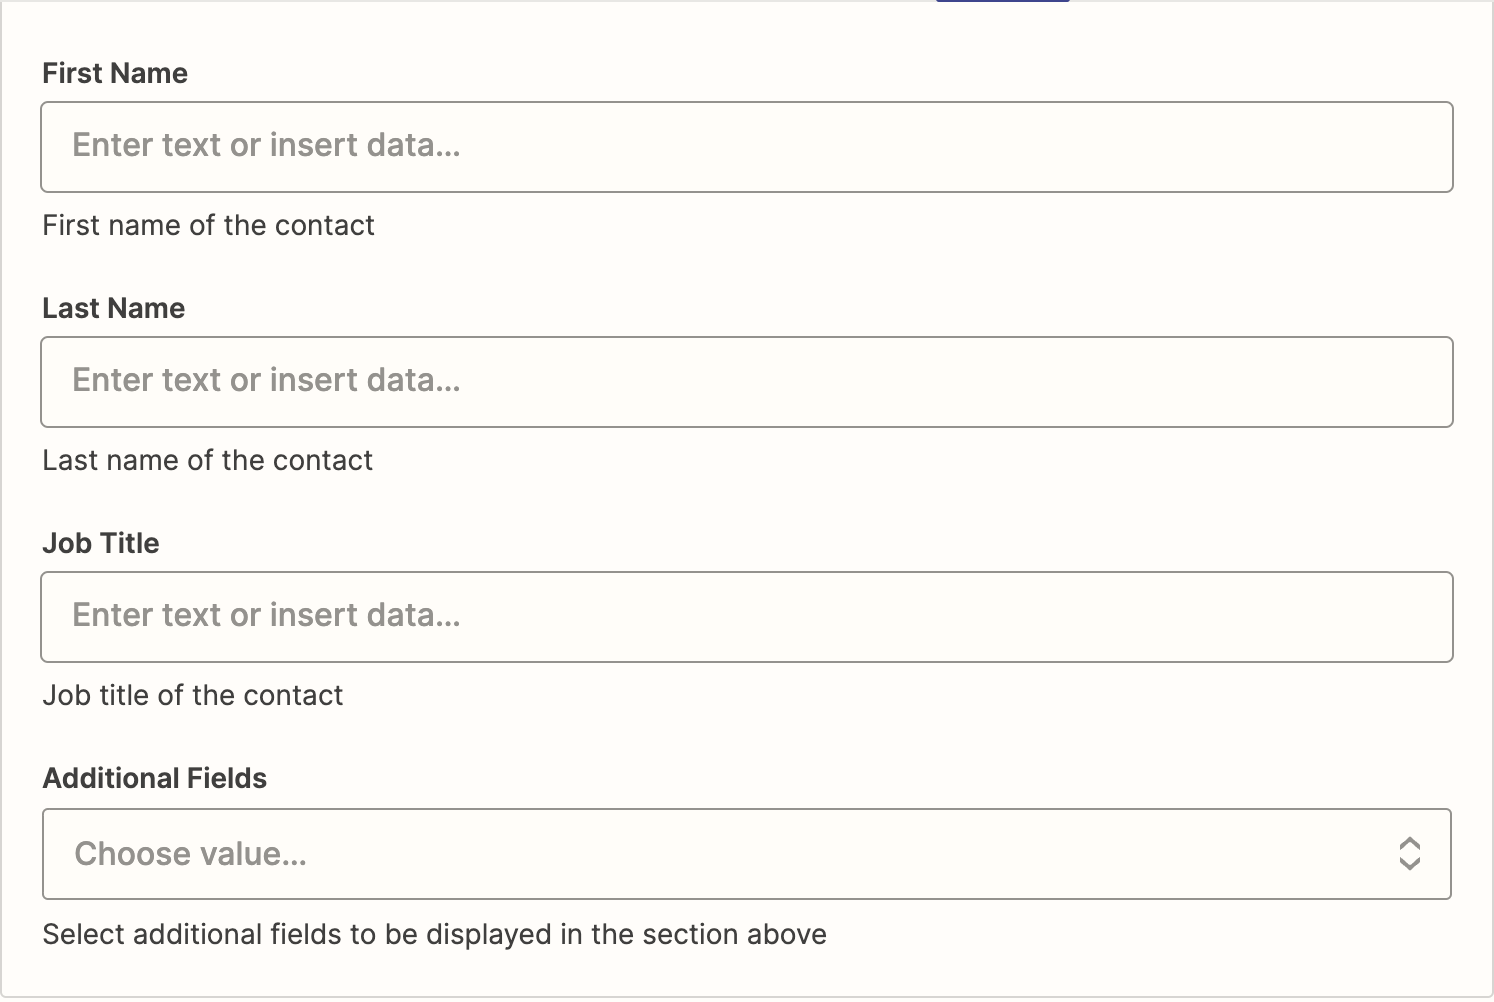
Task: Click placeholder text inside Last Name box
Action: [x=266, y=380]
